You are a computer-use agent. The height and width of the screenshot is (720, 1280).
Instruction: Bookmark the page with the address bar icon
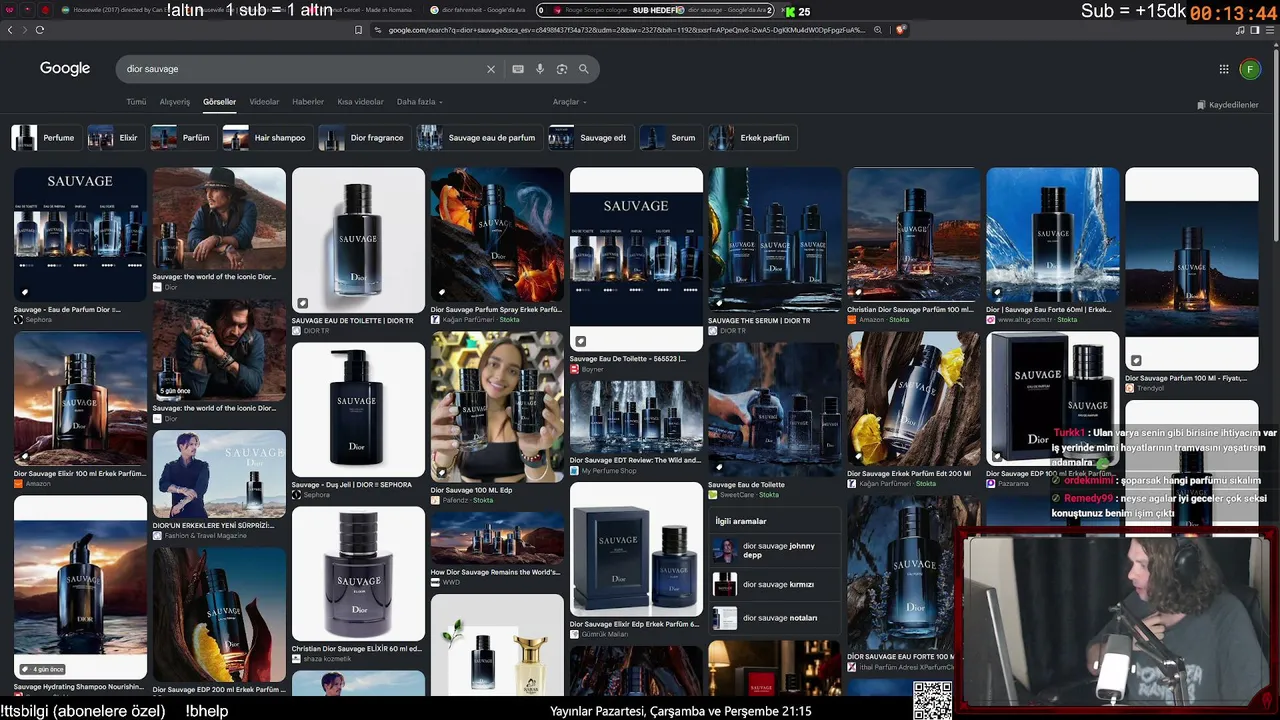(x=358, y=30)
